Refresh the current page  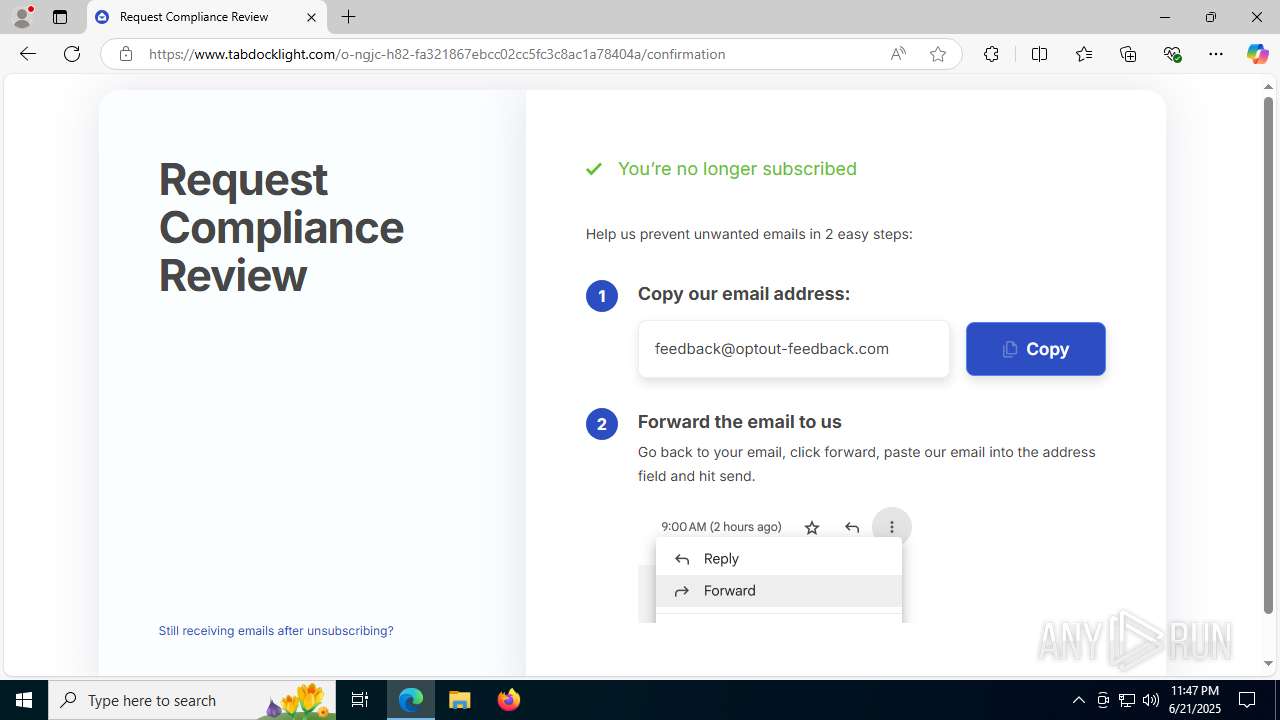[72, 54]
